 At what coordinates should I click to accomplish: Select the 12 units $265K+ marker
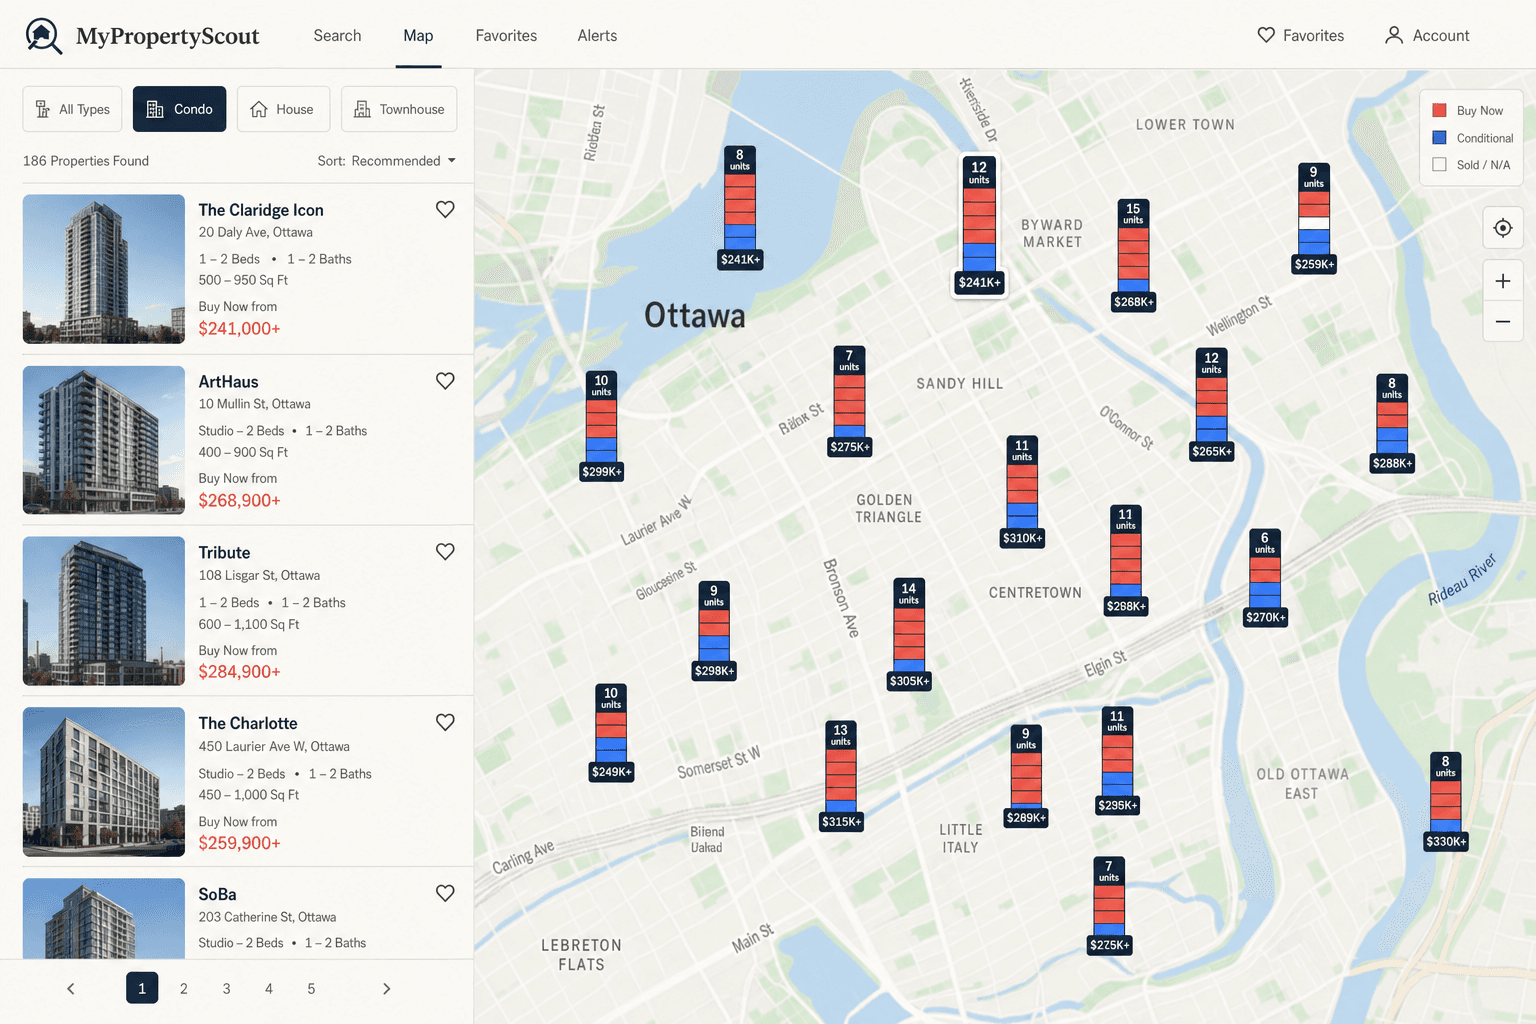coord(1211,405)
